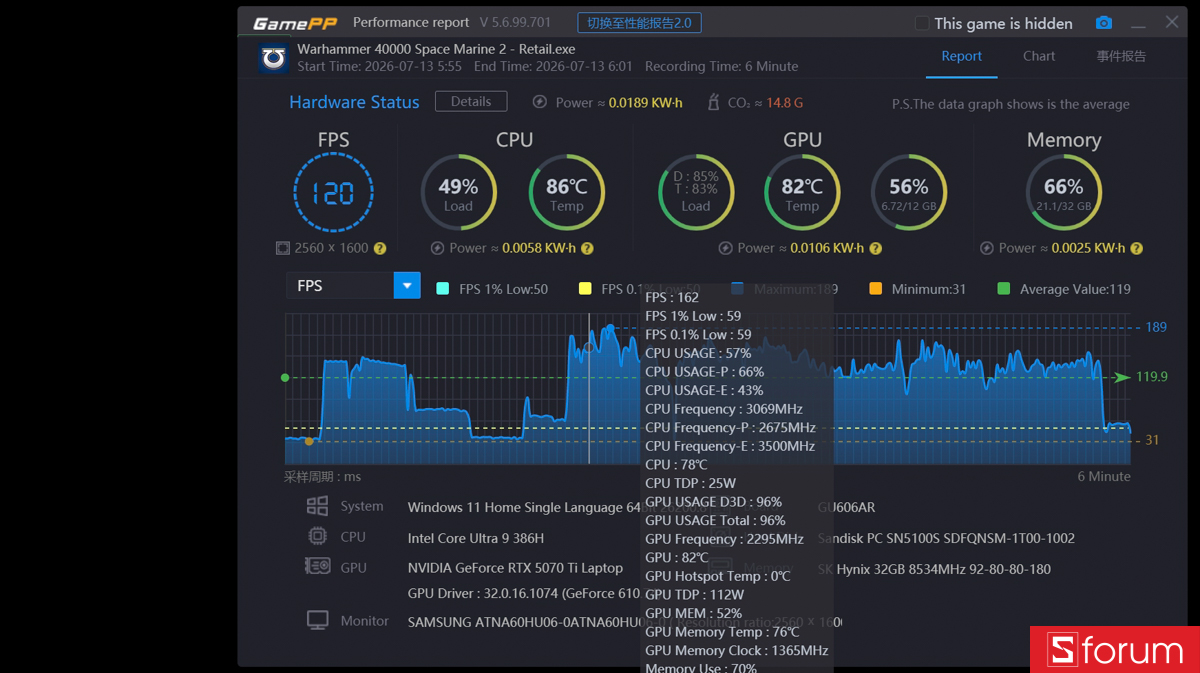Click 'SK Hynix 32GB 8534MHz' memory text

pos(934,569)
